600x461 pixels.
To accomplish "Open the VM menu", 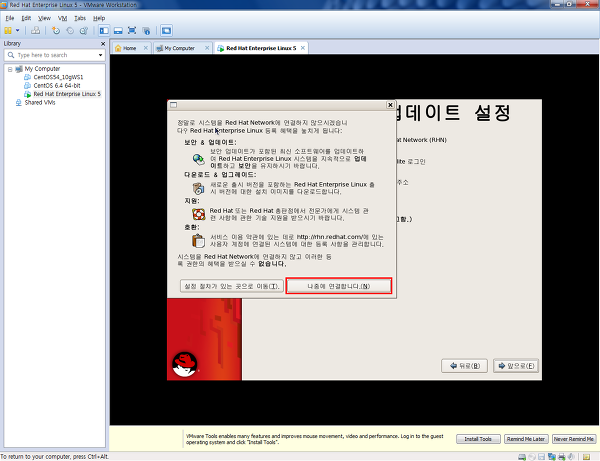I will coord(62,18).
